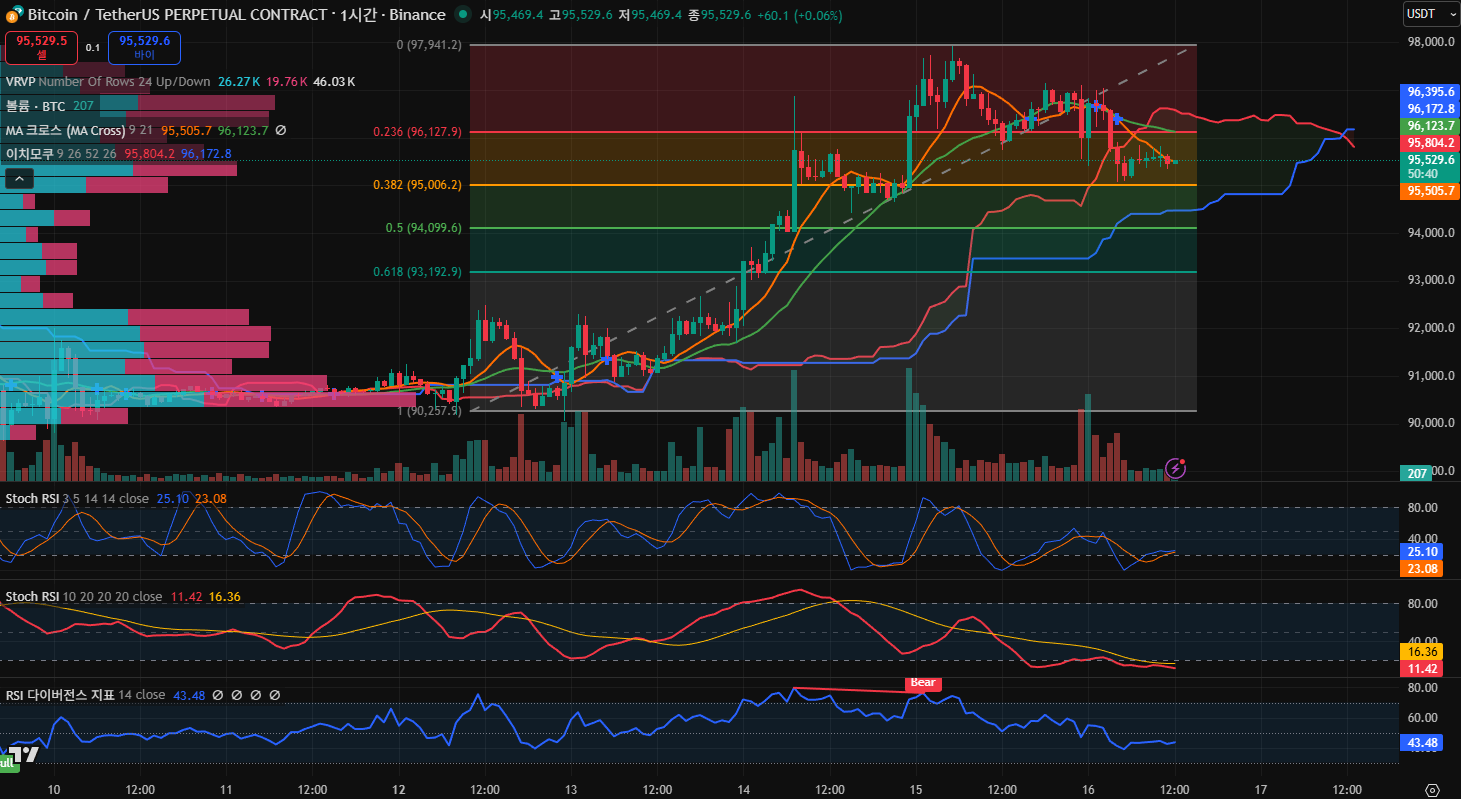Select the Ichimoku indicator legend entry
The height and width of the screenshot is (799, 1461).
(x=28, y=154)
